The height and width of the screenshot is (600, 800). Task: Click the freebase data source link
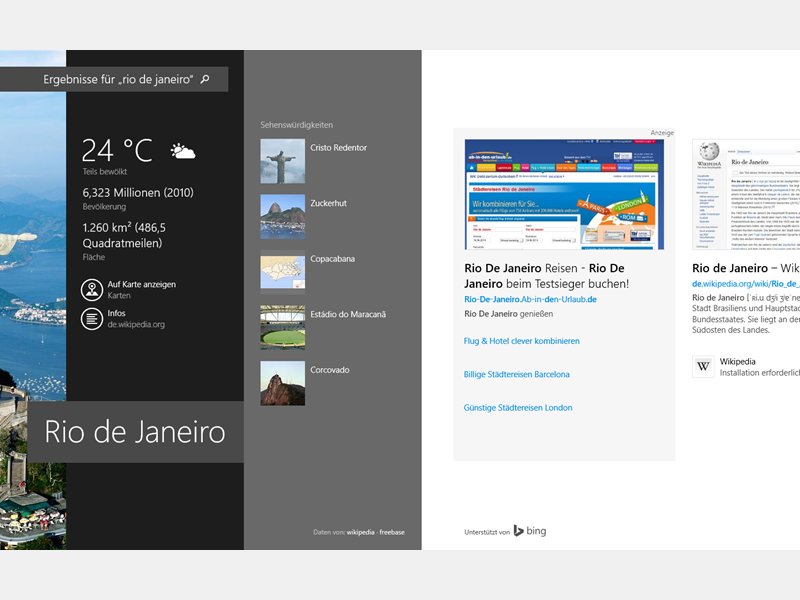(x=392, y=532)
